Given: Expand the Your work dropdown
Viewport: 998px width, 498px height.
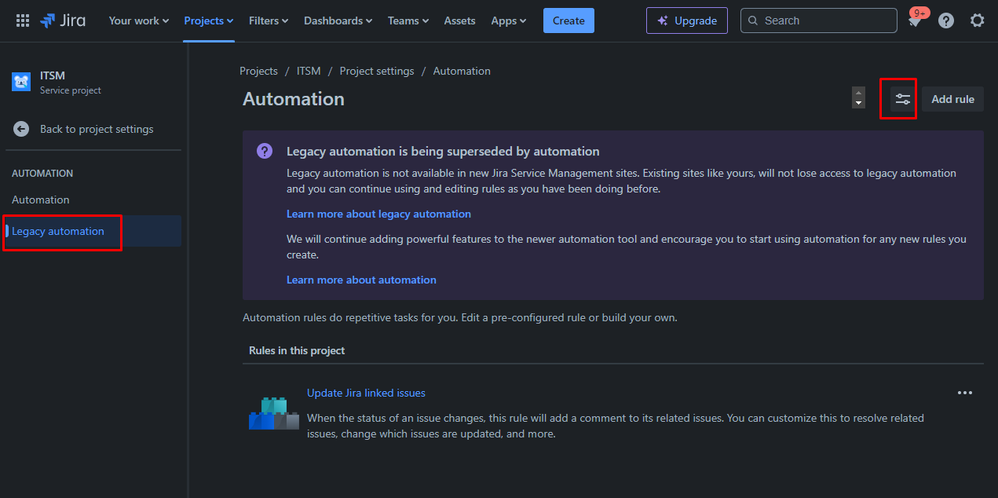Looking at the screenshot, I should pyautogui.click(x=139, y=21).
